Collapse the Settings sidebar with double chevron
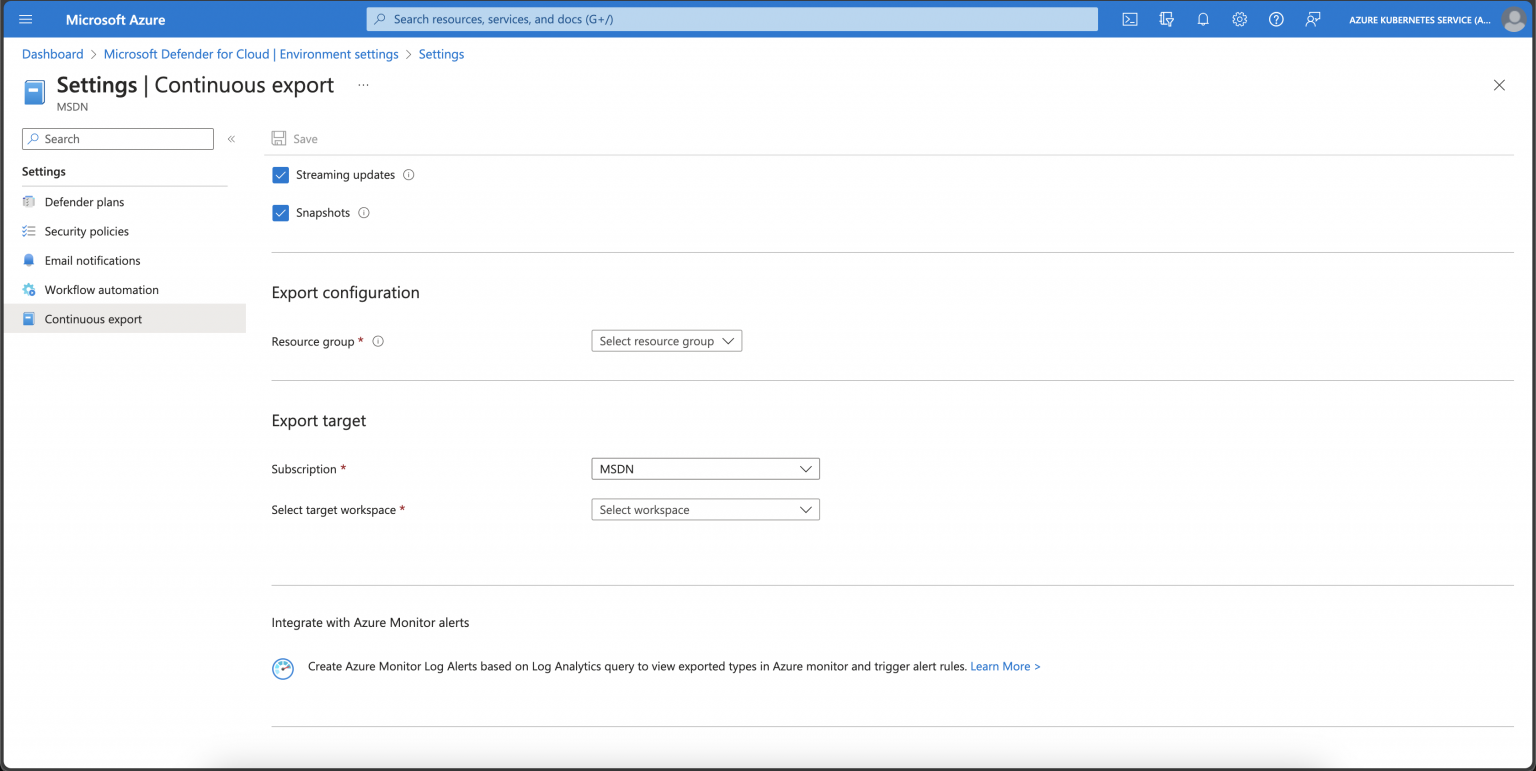The image size is (1536, 771). pos(231,139)
